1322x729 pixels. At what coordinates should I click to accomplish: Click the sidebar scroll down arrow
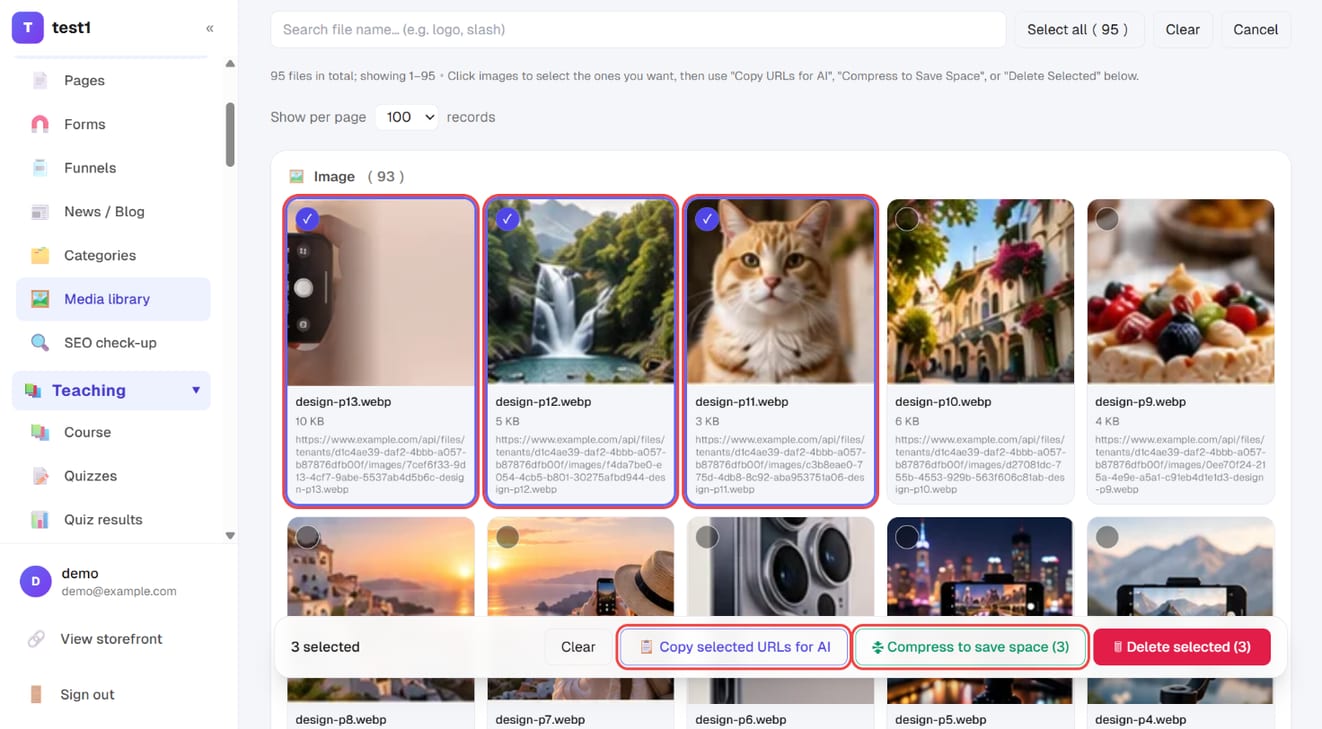230,536
